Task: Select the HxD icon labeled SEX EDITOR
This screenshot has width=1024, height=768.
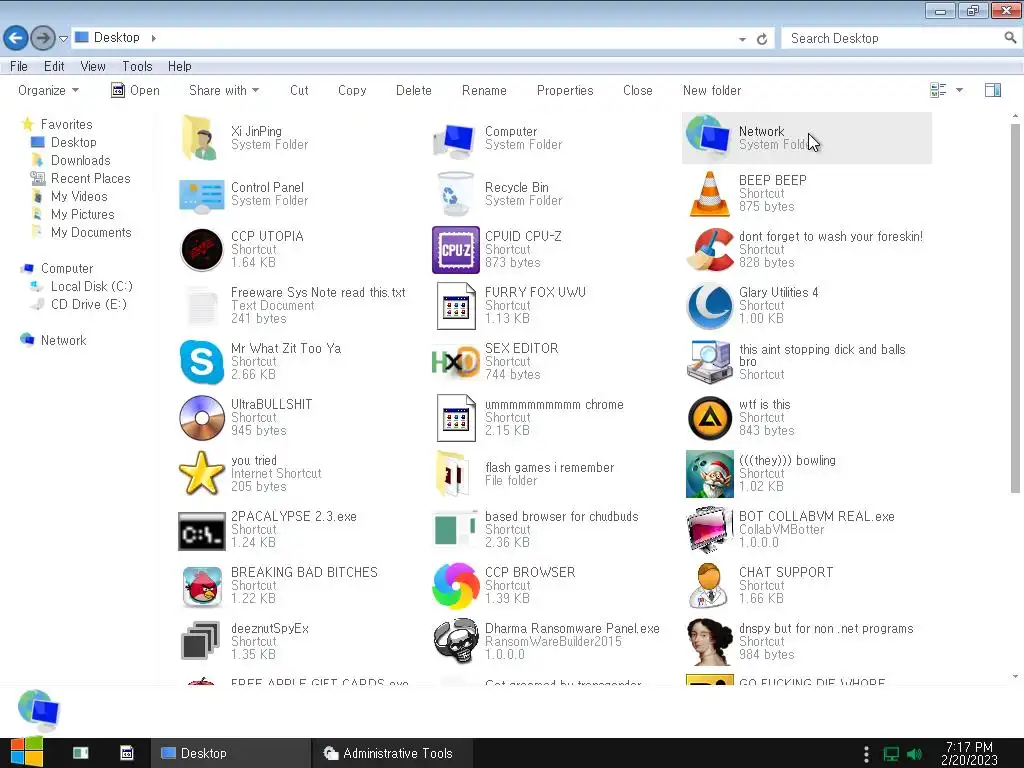Action: 455,362
